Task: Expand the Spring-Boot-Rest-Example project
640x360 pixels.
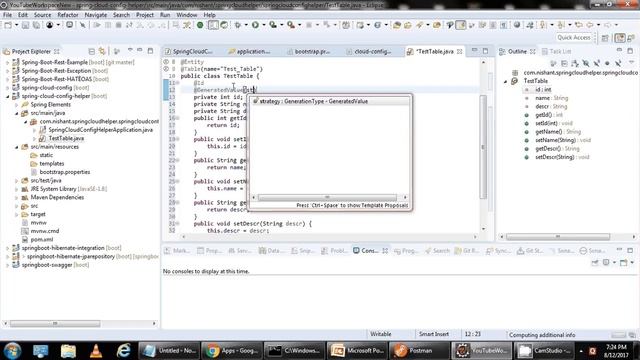Action: click(7, 62)
